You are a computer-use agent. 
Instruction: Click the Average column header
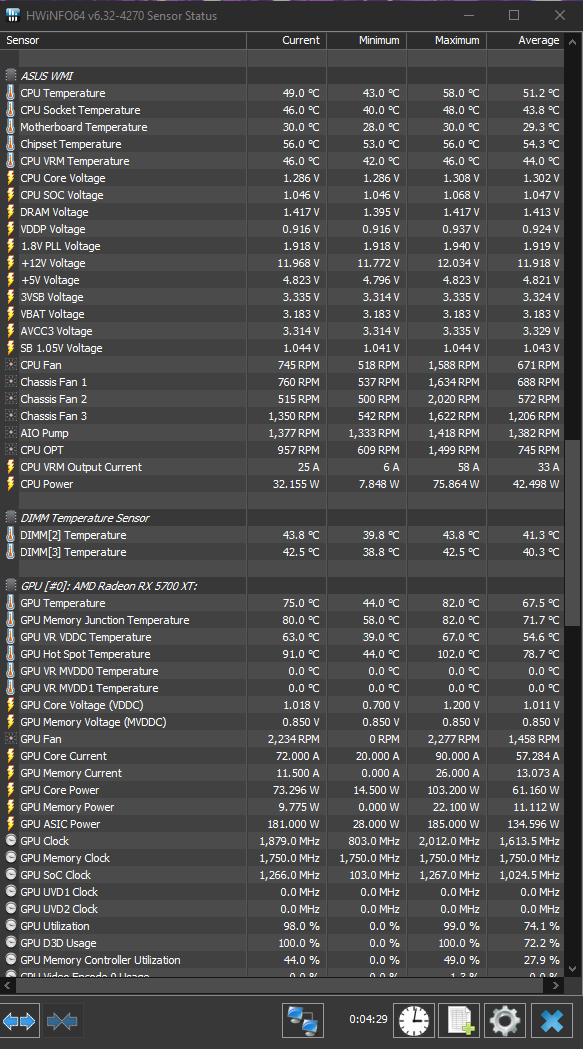[525, 40]
